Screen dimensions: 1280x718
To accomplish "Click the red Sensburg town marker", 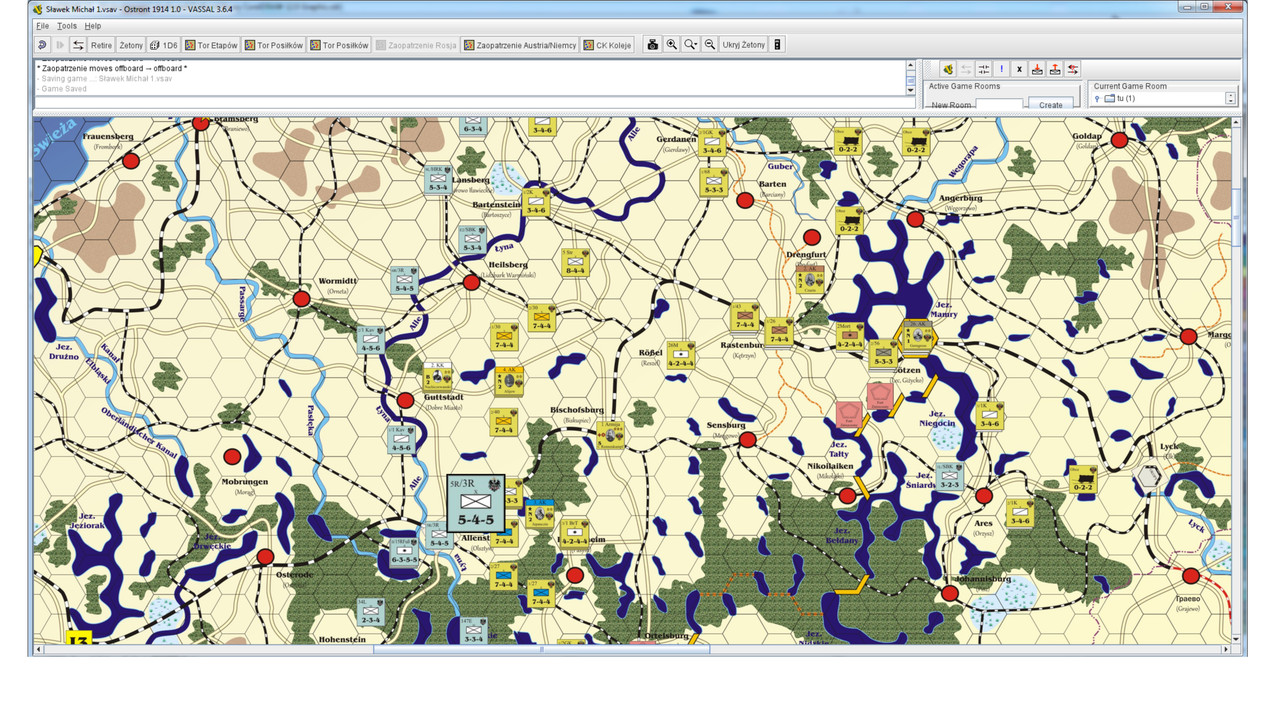I will tap(747, 439).
